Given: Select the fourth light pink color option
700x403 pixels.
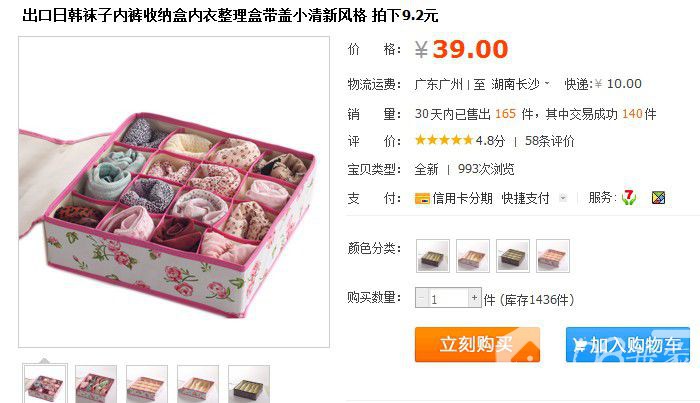Looking at the screenshot, I should (x=553, y=256).
